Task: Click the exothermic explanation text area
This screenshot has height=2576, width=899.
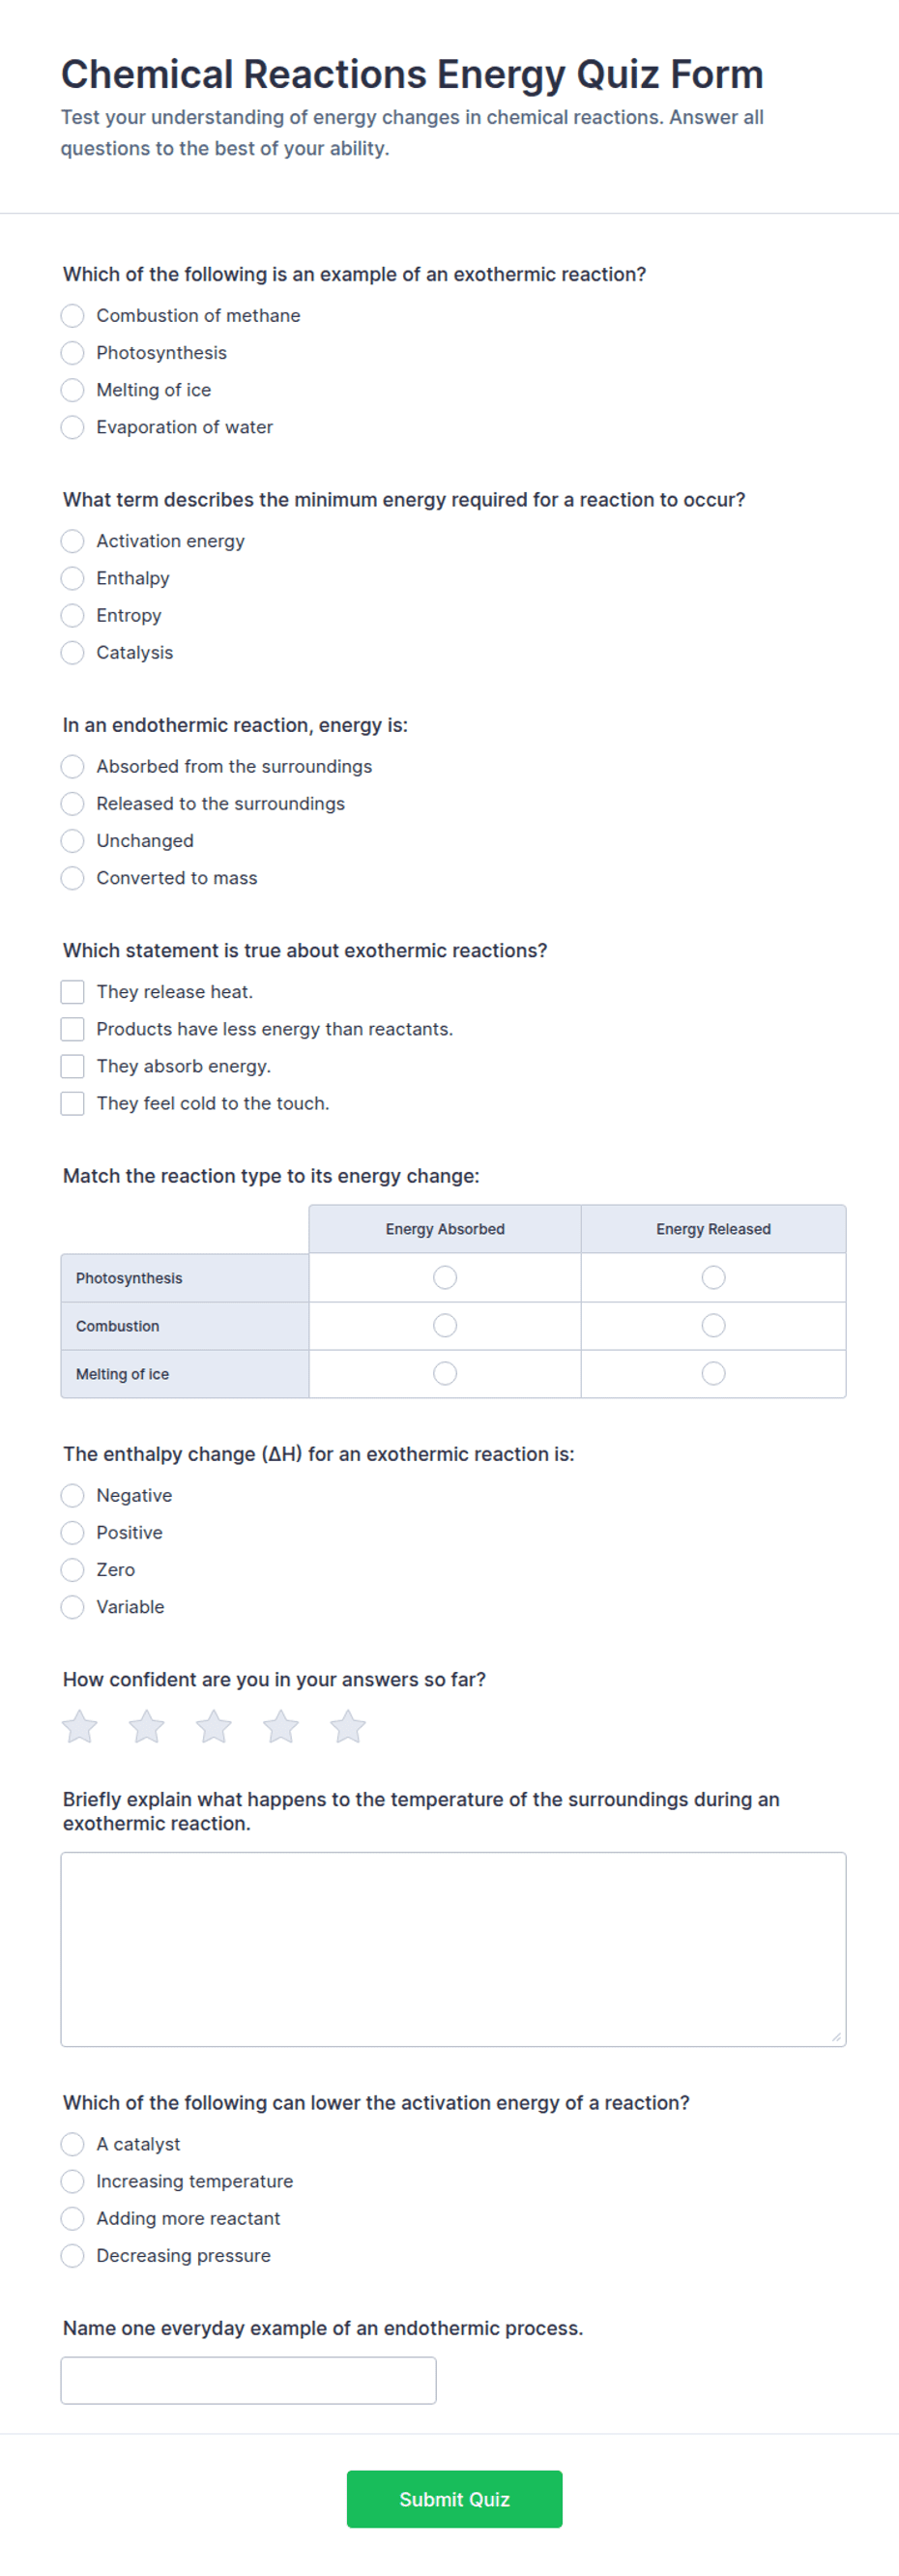Action: (x=453, y=1949)
